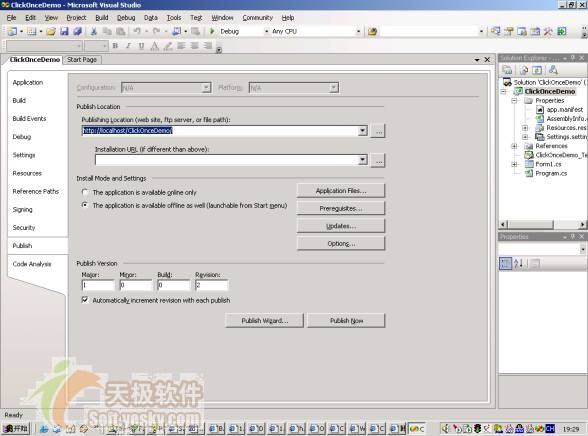Expand the References tree node
Screen dimensions: 588x436
[x=515, y=146]
